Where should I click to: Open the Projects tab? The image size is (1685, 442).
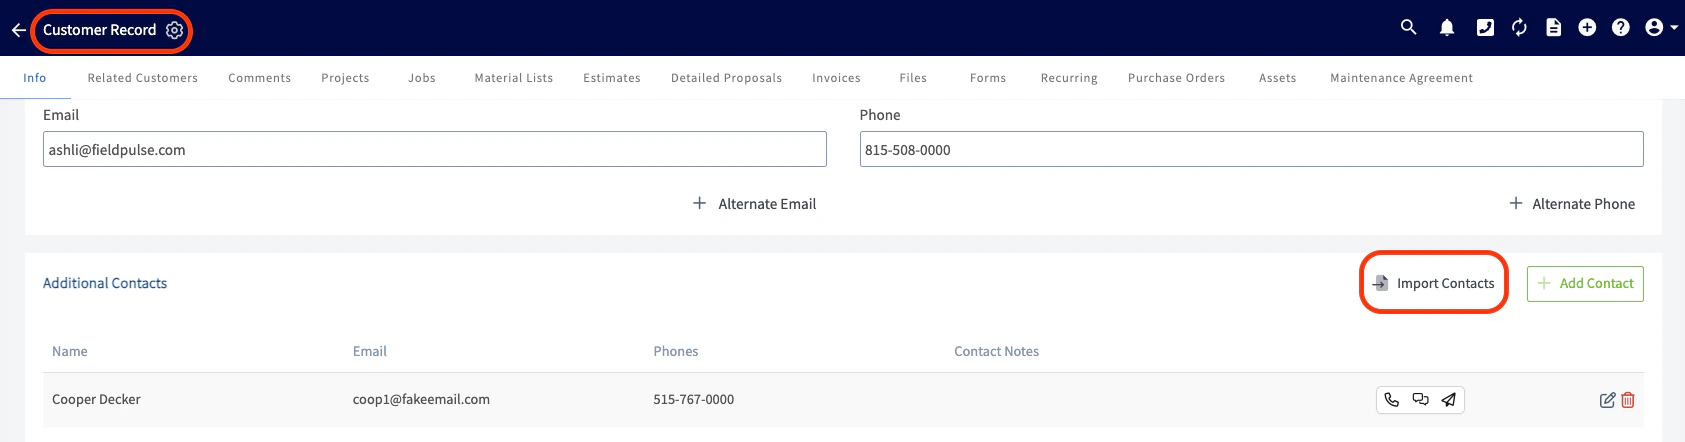pos(345,78)
